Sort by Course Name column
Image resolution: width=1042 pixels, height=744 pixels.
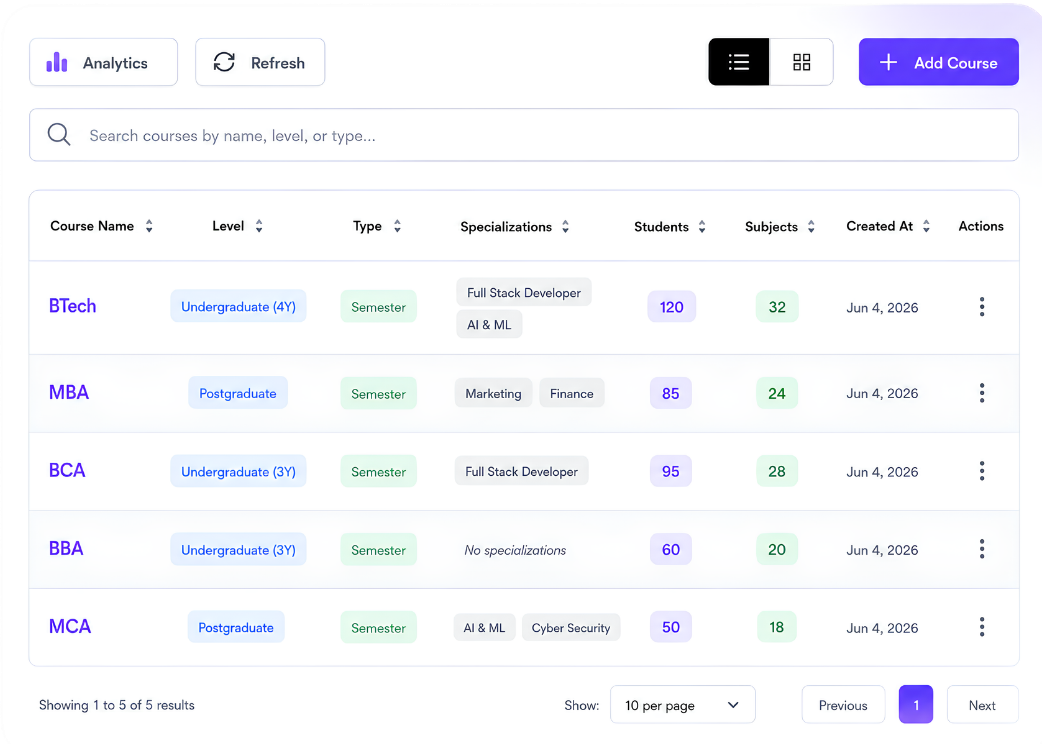(102, 227)
